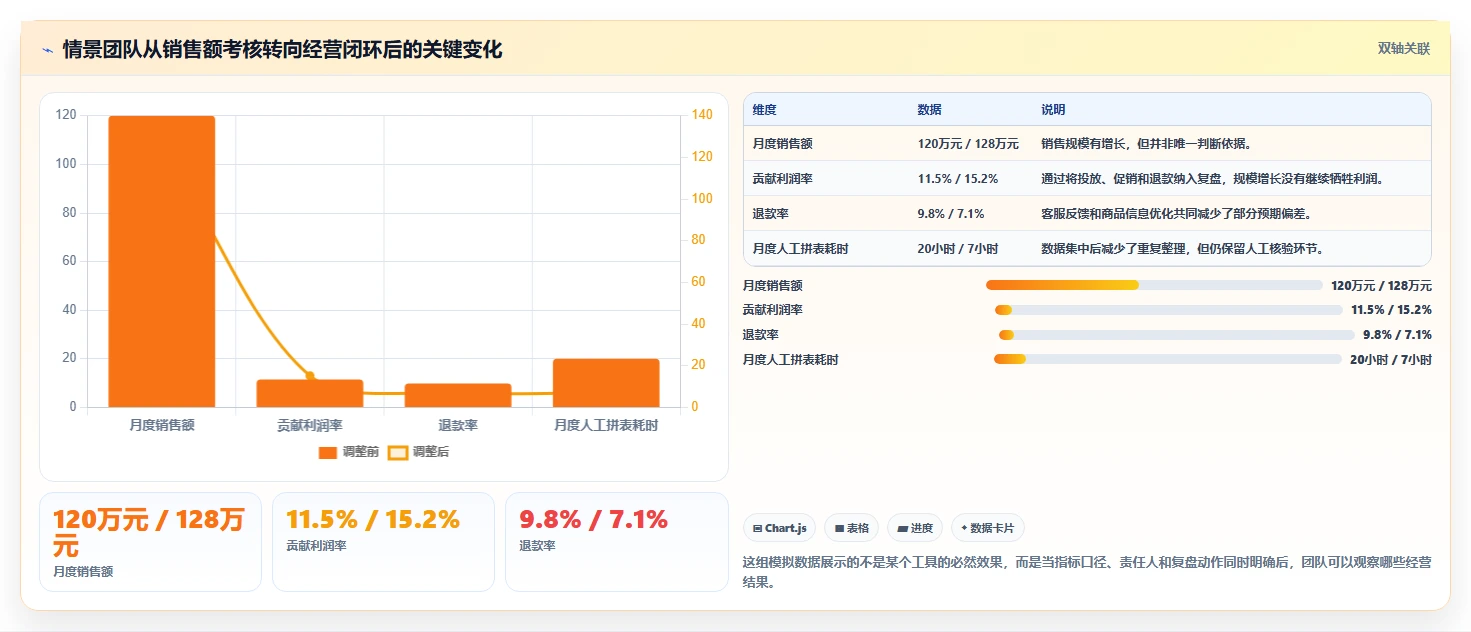The height and width of the screenshot is (632, 1471).
Task: Open the 9.8% / 7.1% data card
Action: (x=616, y=542)
